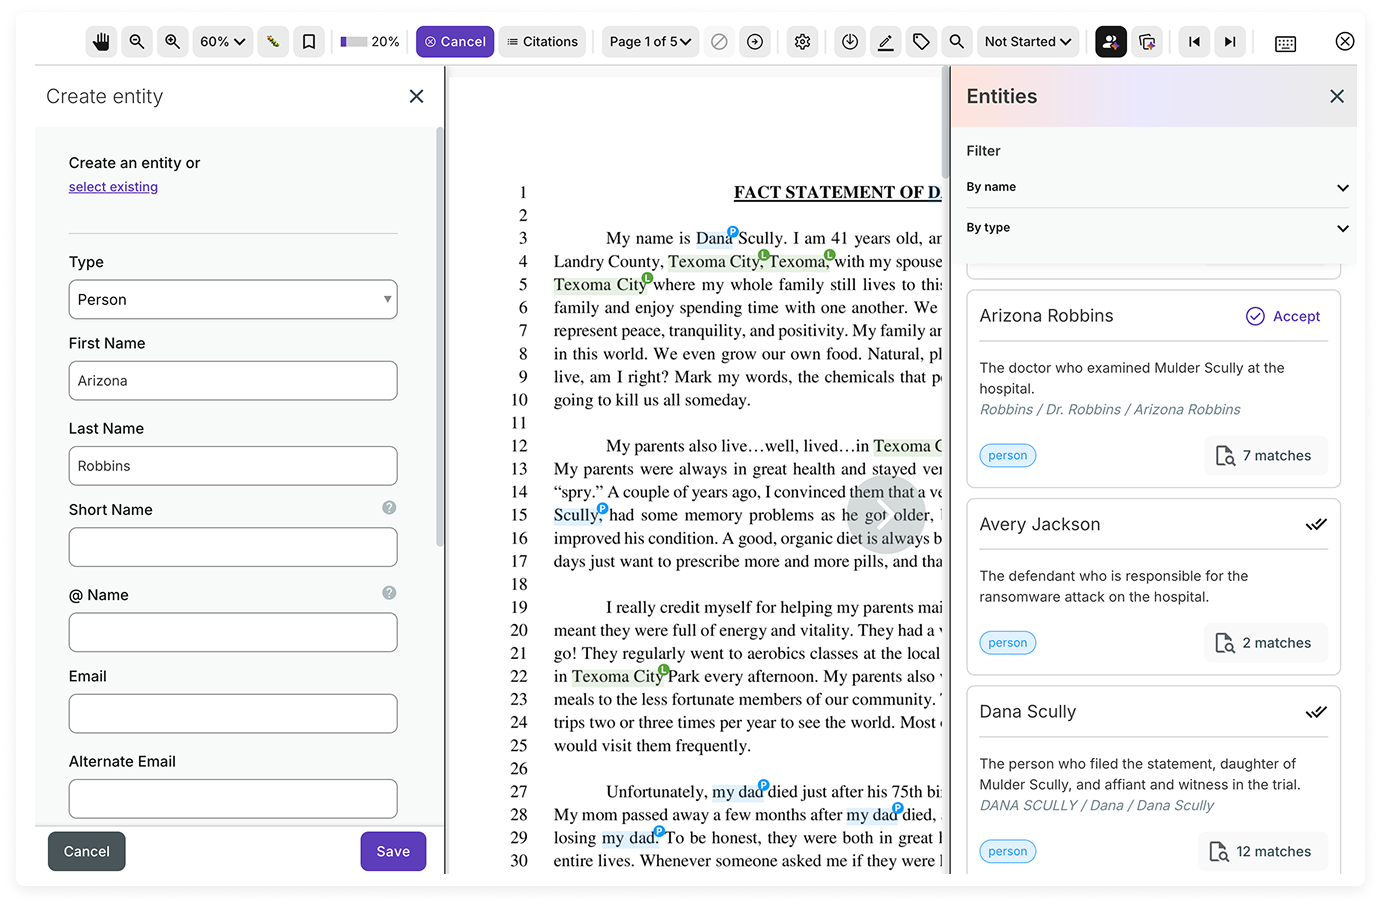Select the hand pan tool
Image resolution: width=1381 pixels, height=906 pixels.
(x=100, y=41)
